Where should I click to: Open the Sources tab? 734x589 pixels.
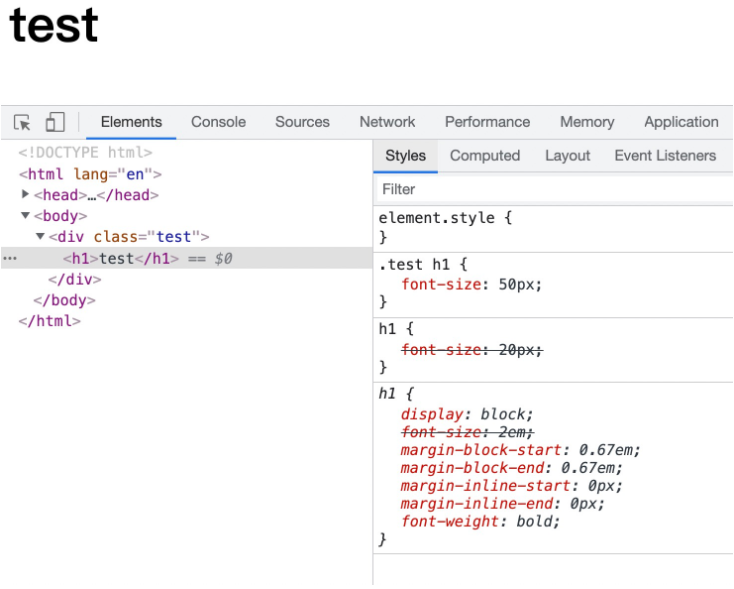[x=302, y=122]
